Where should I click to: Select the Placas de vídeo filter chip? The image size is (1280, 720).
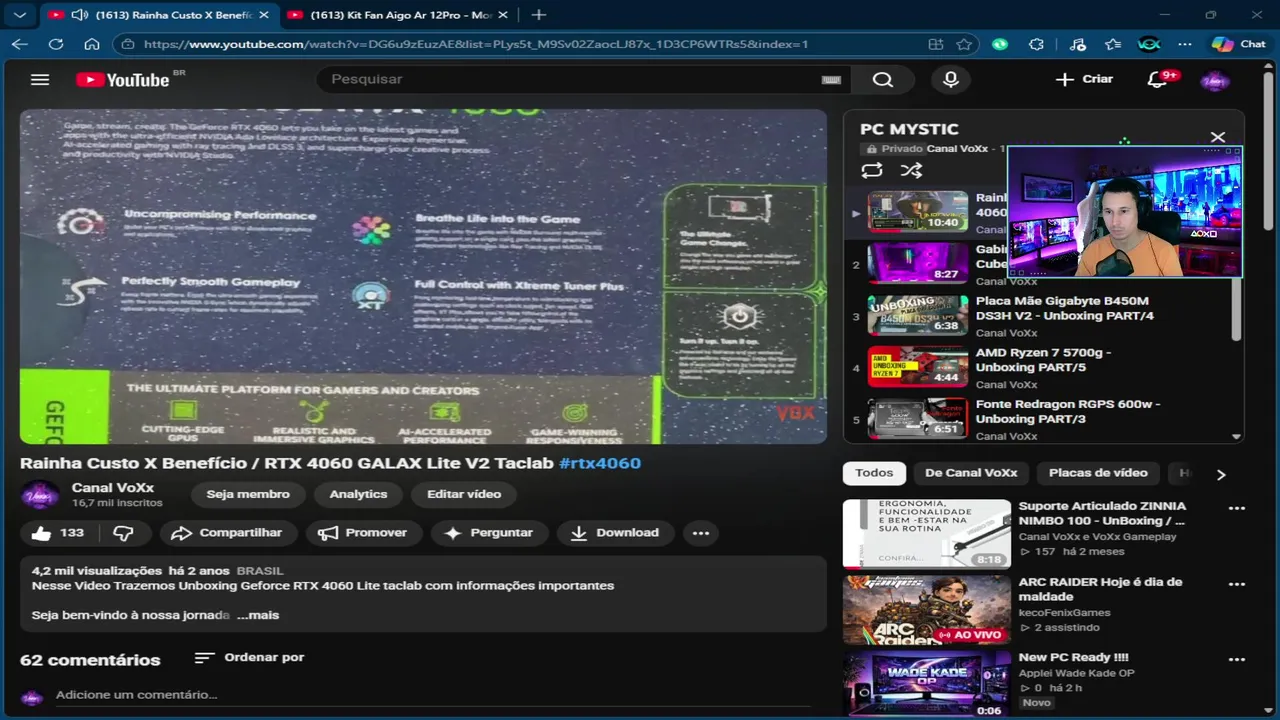pos(1098,473)
